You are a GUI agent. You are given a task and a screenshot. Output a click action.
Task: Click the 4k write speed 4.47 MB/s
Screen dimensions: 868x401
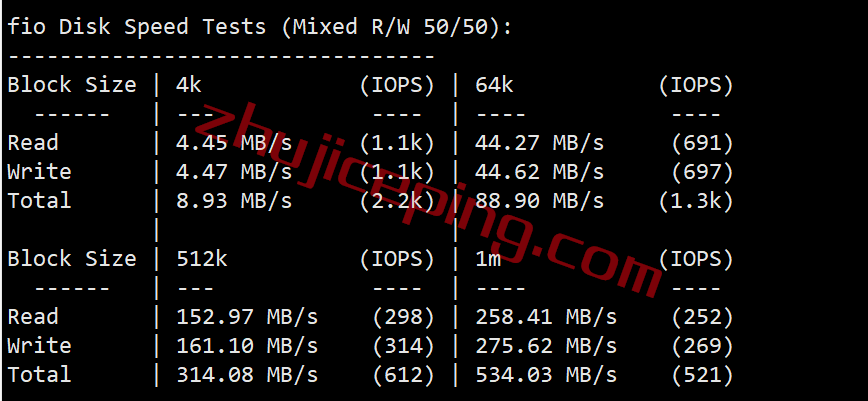coord(234,172)
